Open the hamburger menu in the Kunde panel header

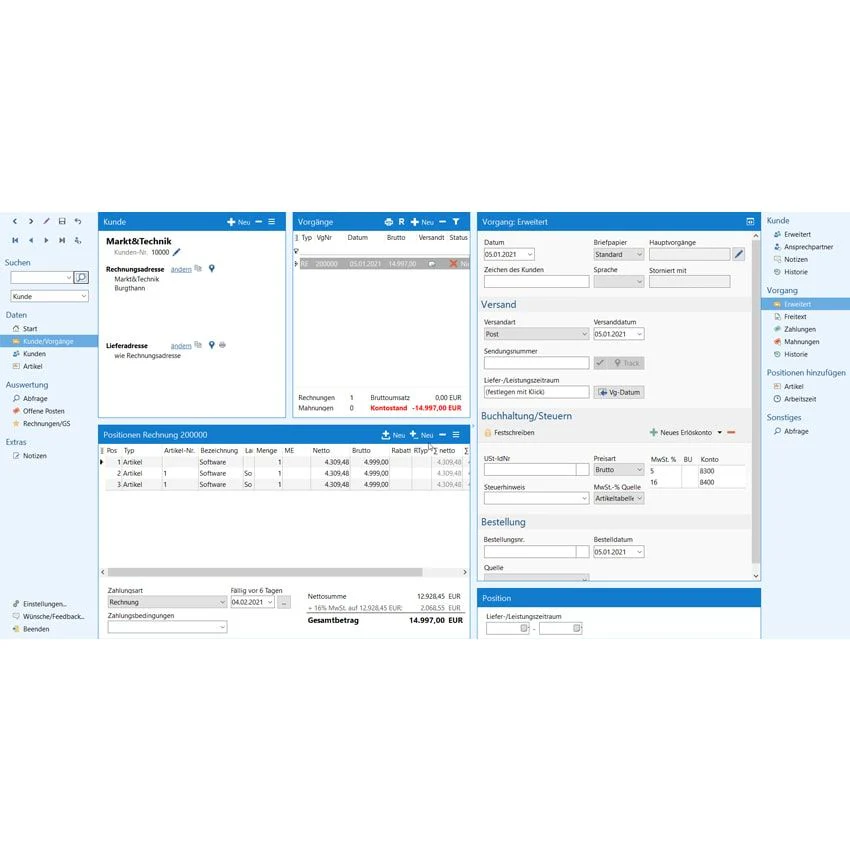pos(272,222)
